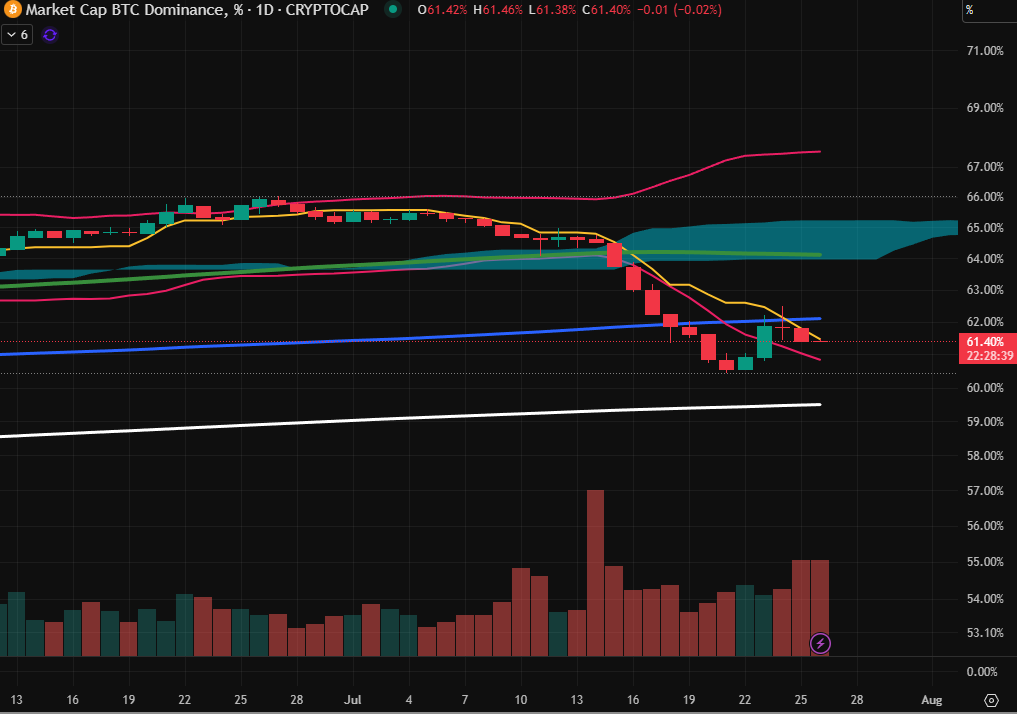This screenshot has width=1017, height=714.
Task: Click the orange Bitcoin symbol logo
Action: tap(12, 10)
